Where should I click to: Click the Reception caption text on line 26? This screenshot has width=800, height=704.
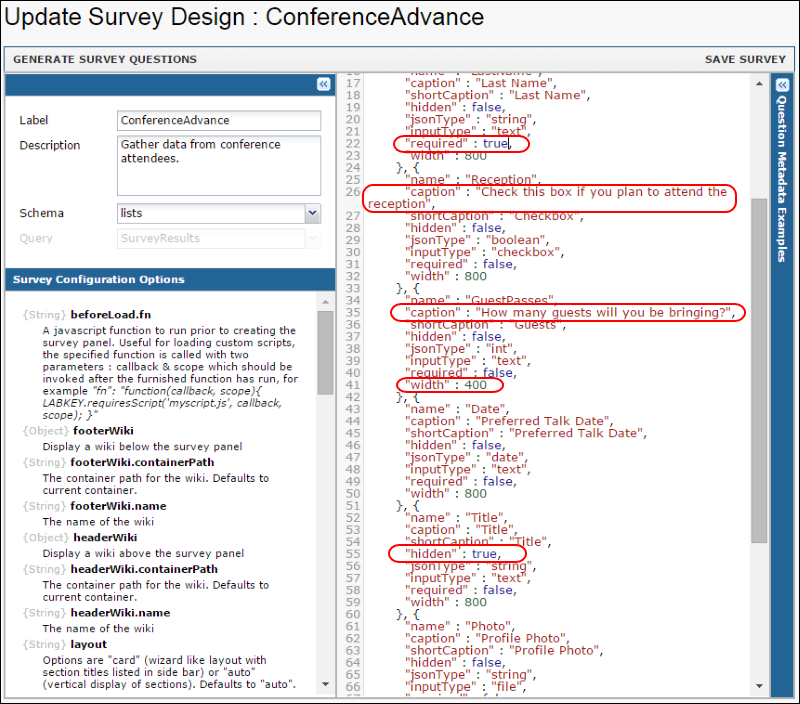(x=548, y=198)
